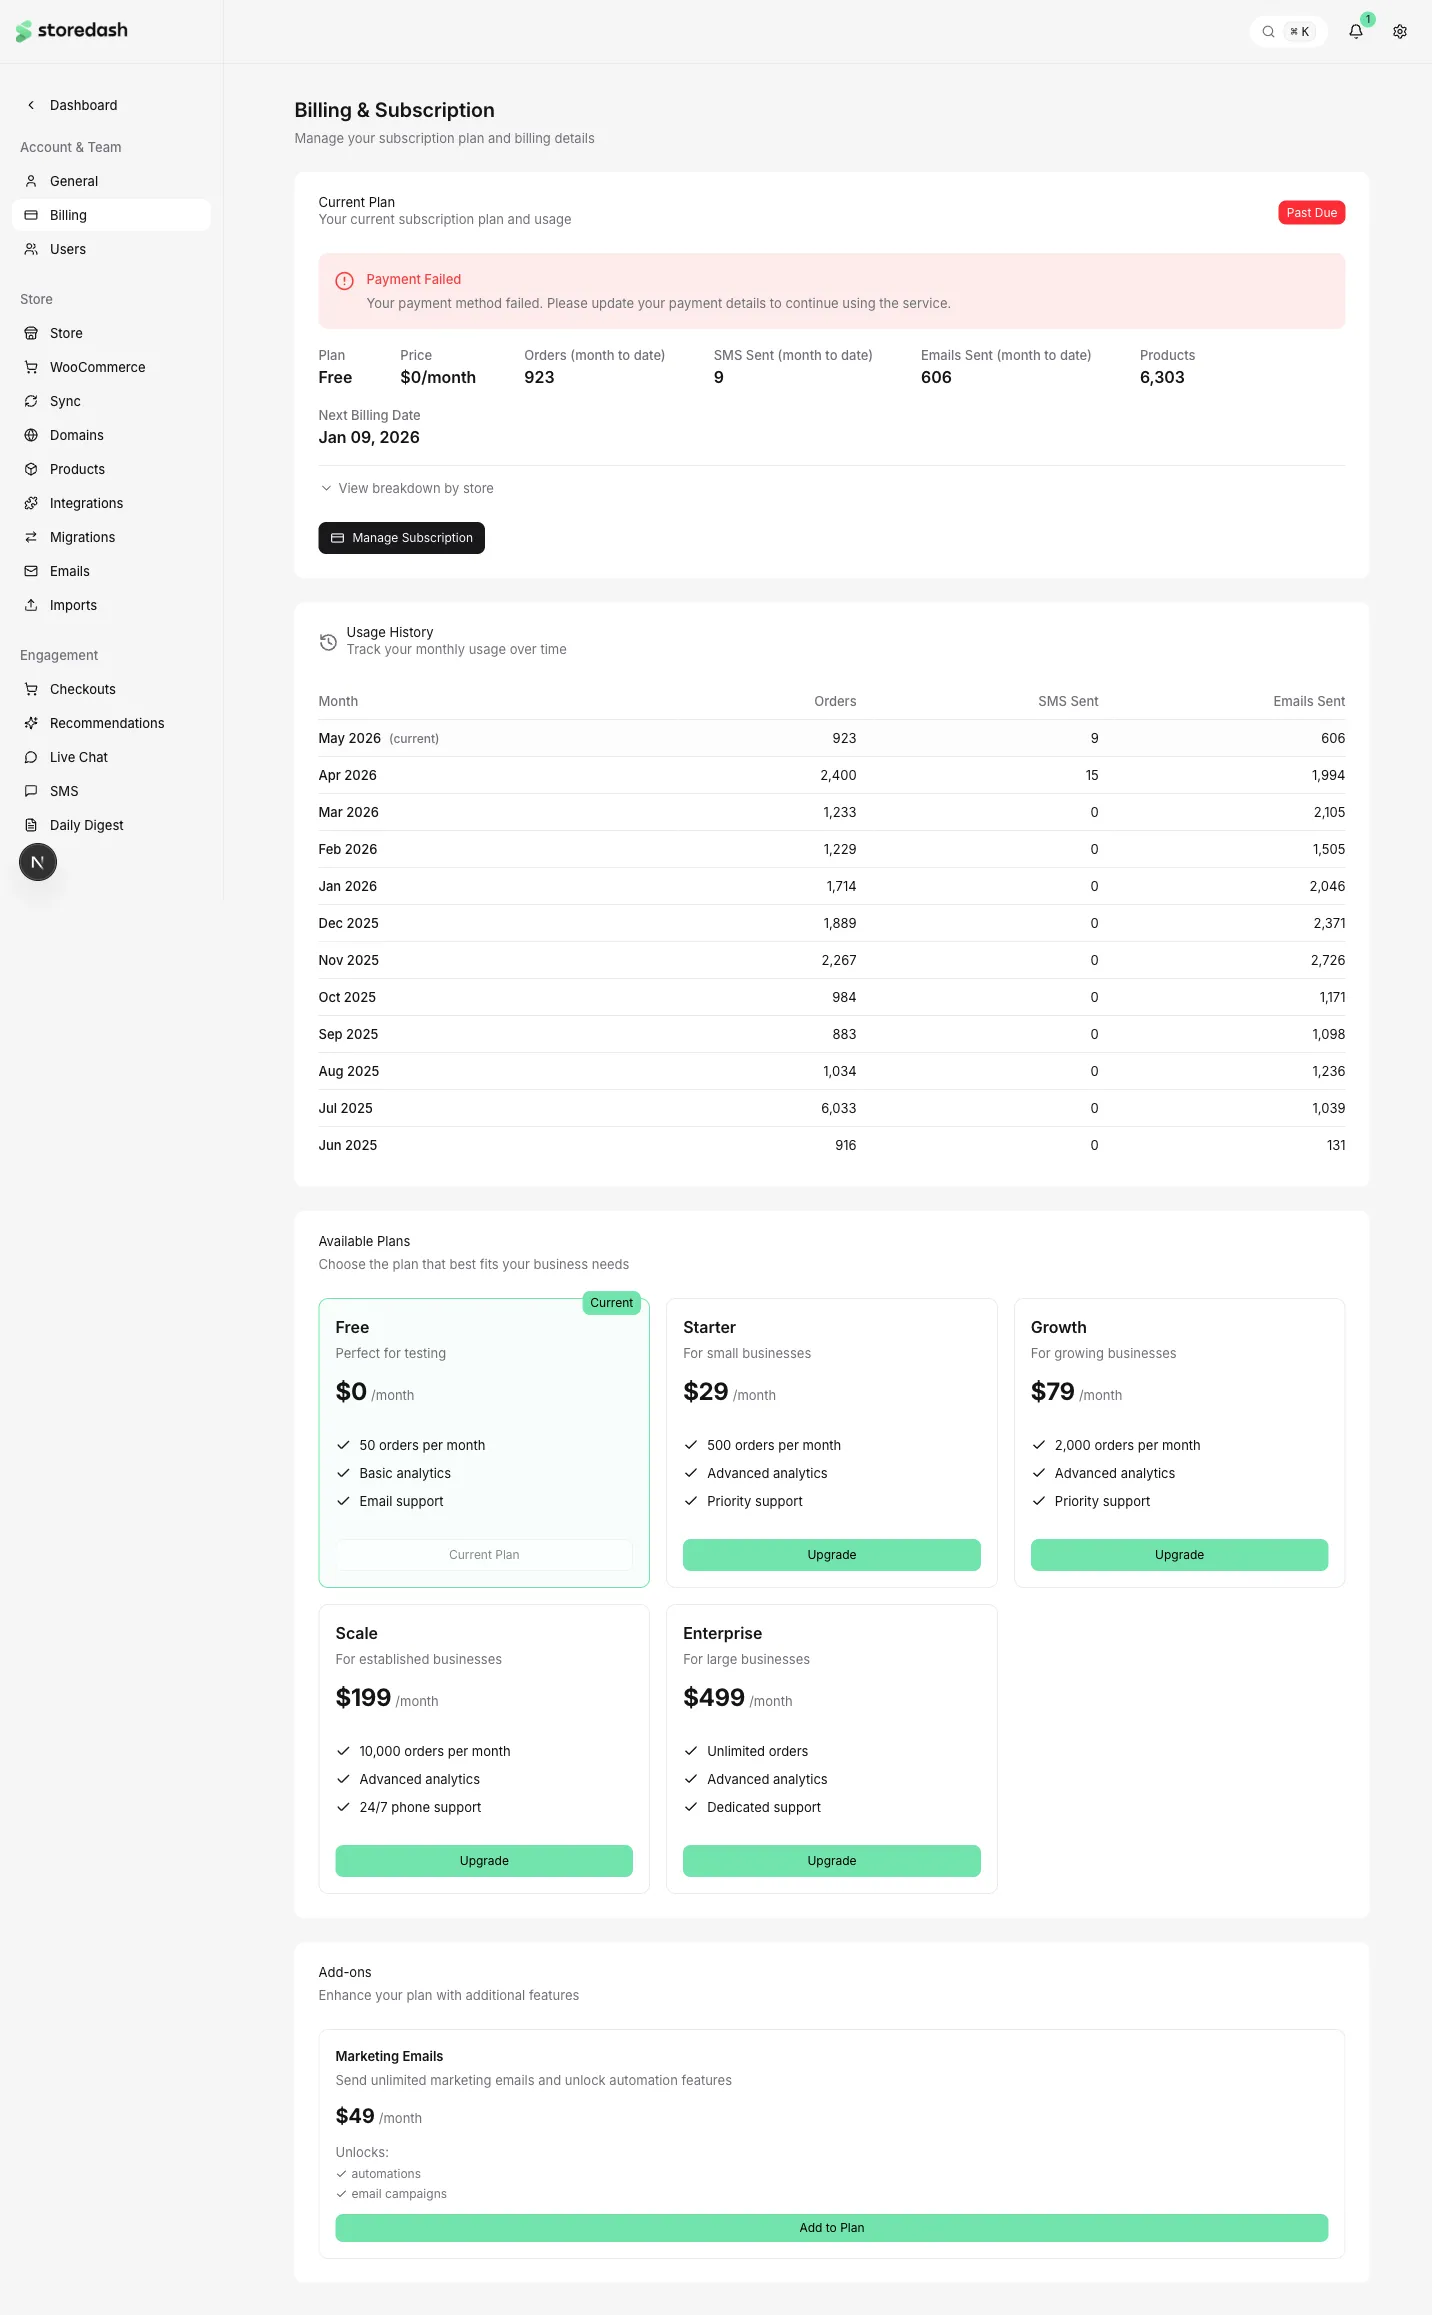Screen dimensions: 1432x2315
Task: Open Daily Digest sidebar menu item
Action: pyautogui.click(x=111, y=825)
